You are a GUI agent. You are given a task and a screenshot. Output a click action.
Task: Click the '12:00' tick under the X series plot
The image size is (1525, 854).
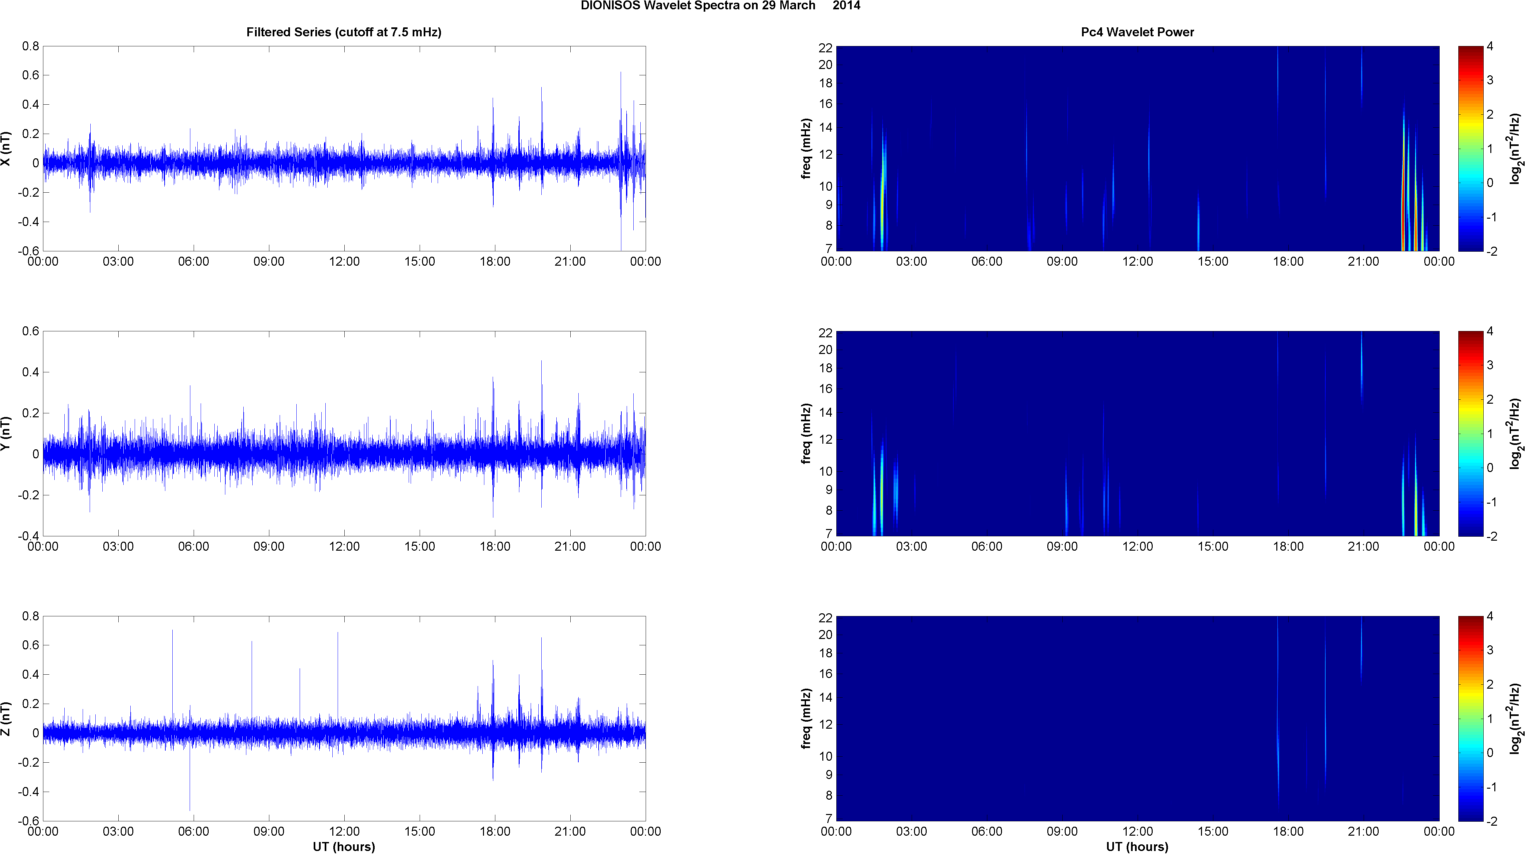(344, 262)
